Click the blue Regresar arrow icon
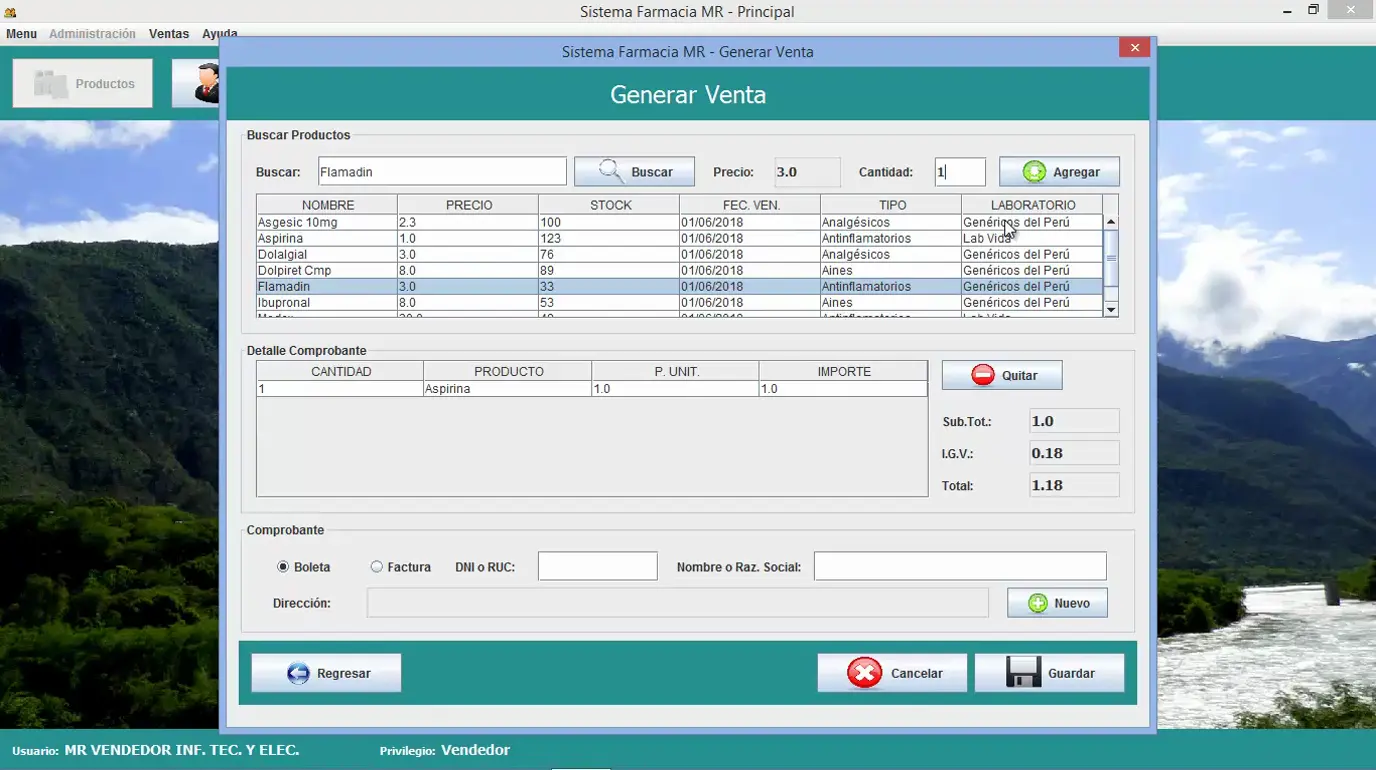Viewport: 1376px width, 770px height. [x=298, y=673]
